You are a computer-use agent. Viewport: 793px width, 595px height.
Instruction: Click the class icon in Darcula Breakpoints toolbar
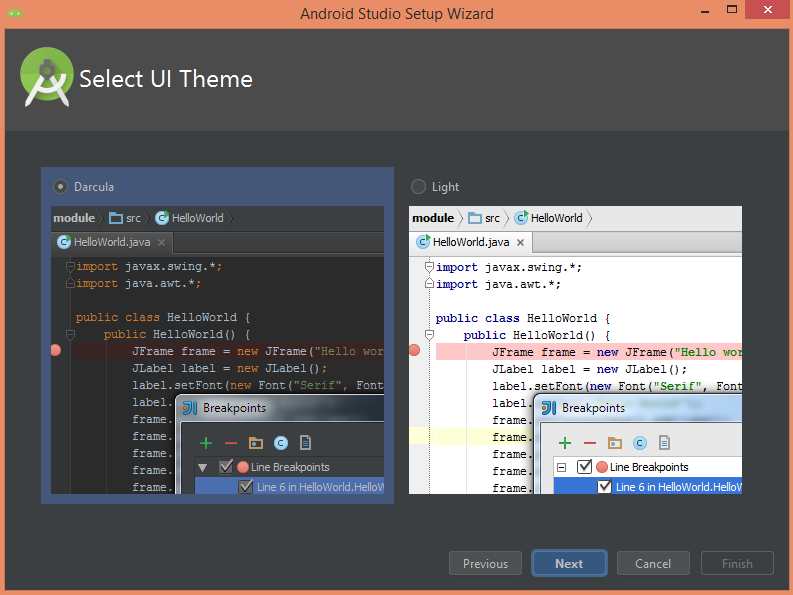coord(281,443)
